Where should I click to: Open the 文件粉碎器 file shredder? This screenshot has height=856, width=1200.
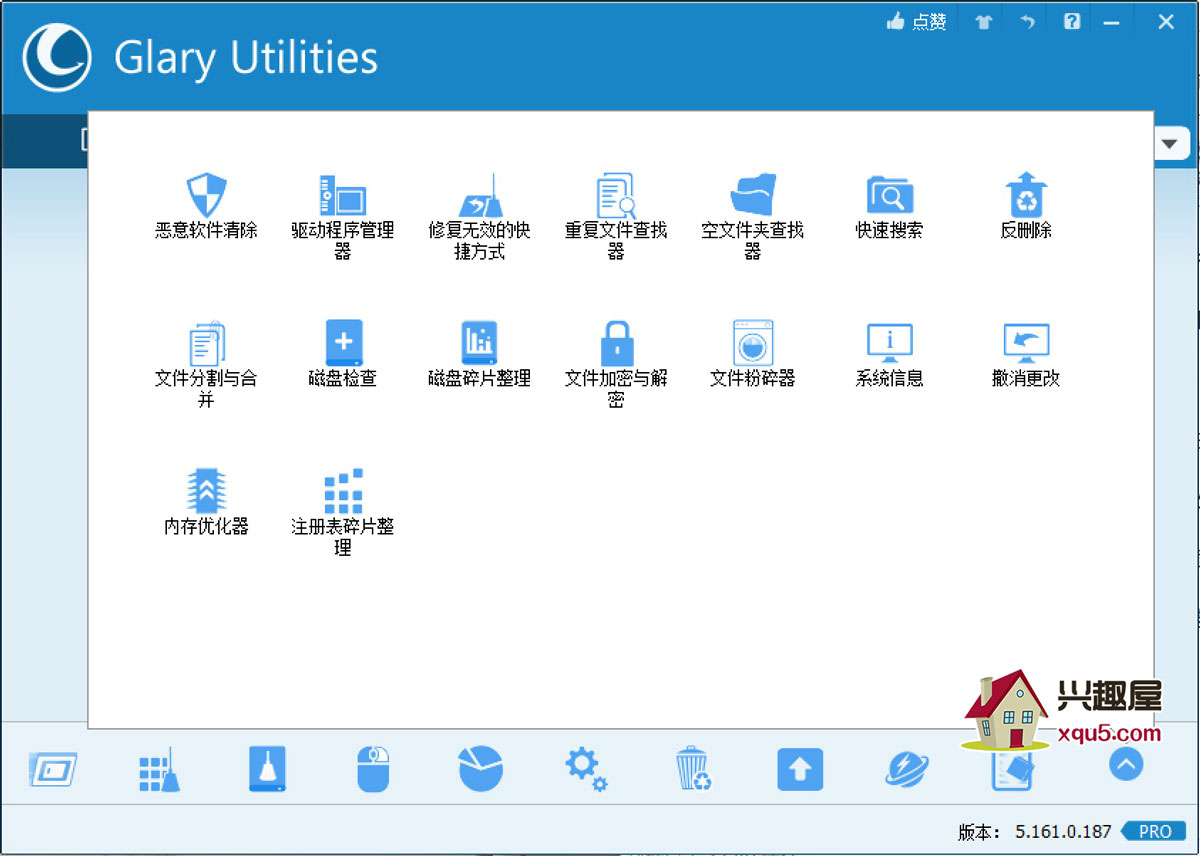coord(752,354)
